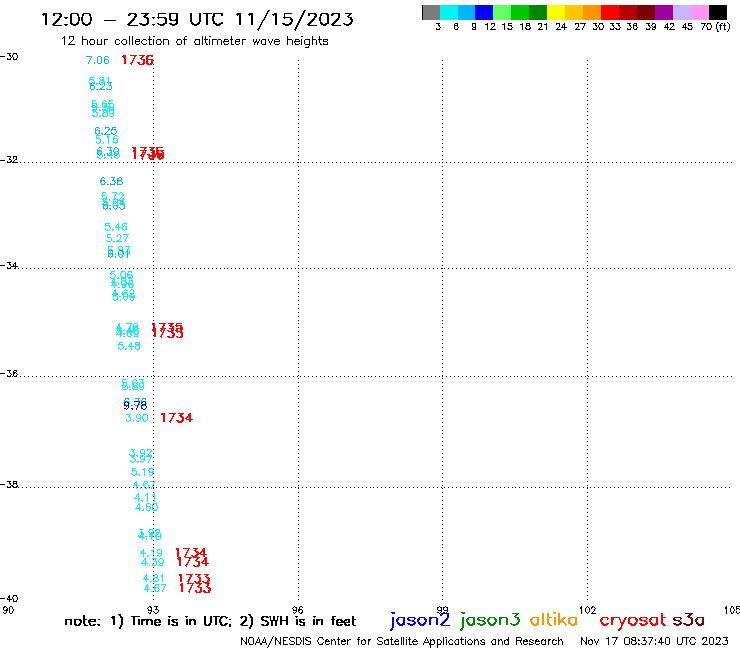This screenshot has height=650, width=740.
Task: Click the '12' color scale label
Action: click(x=490, y=26)
